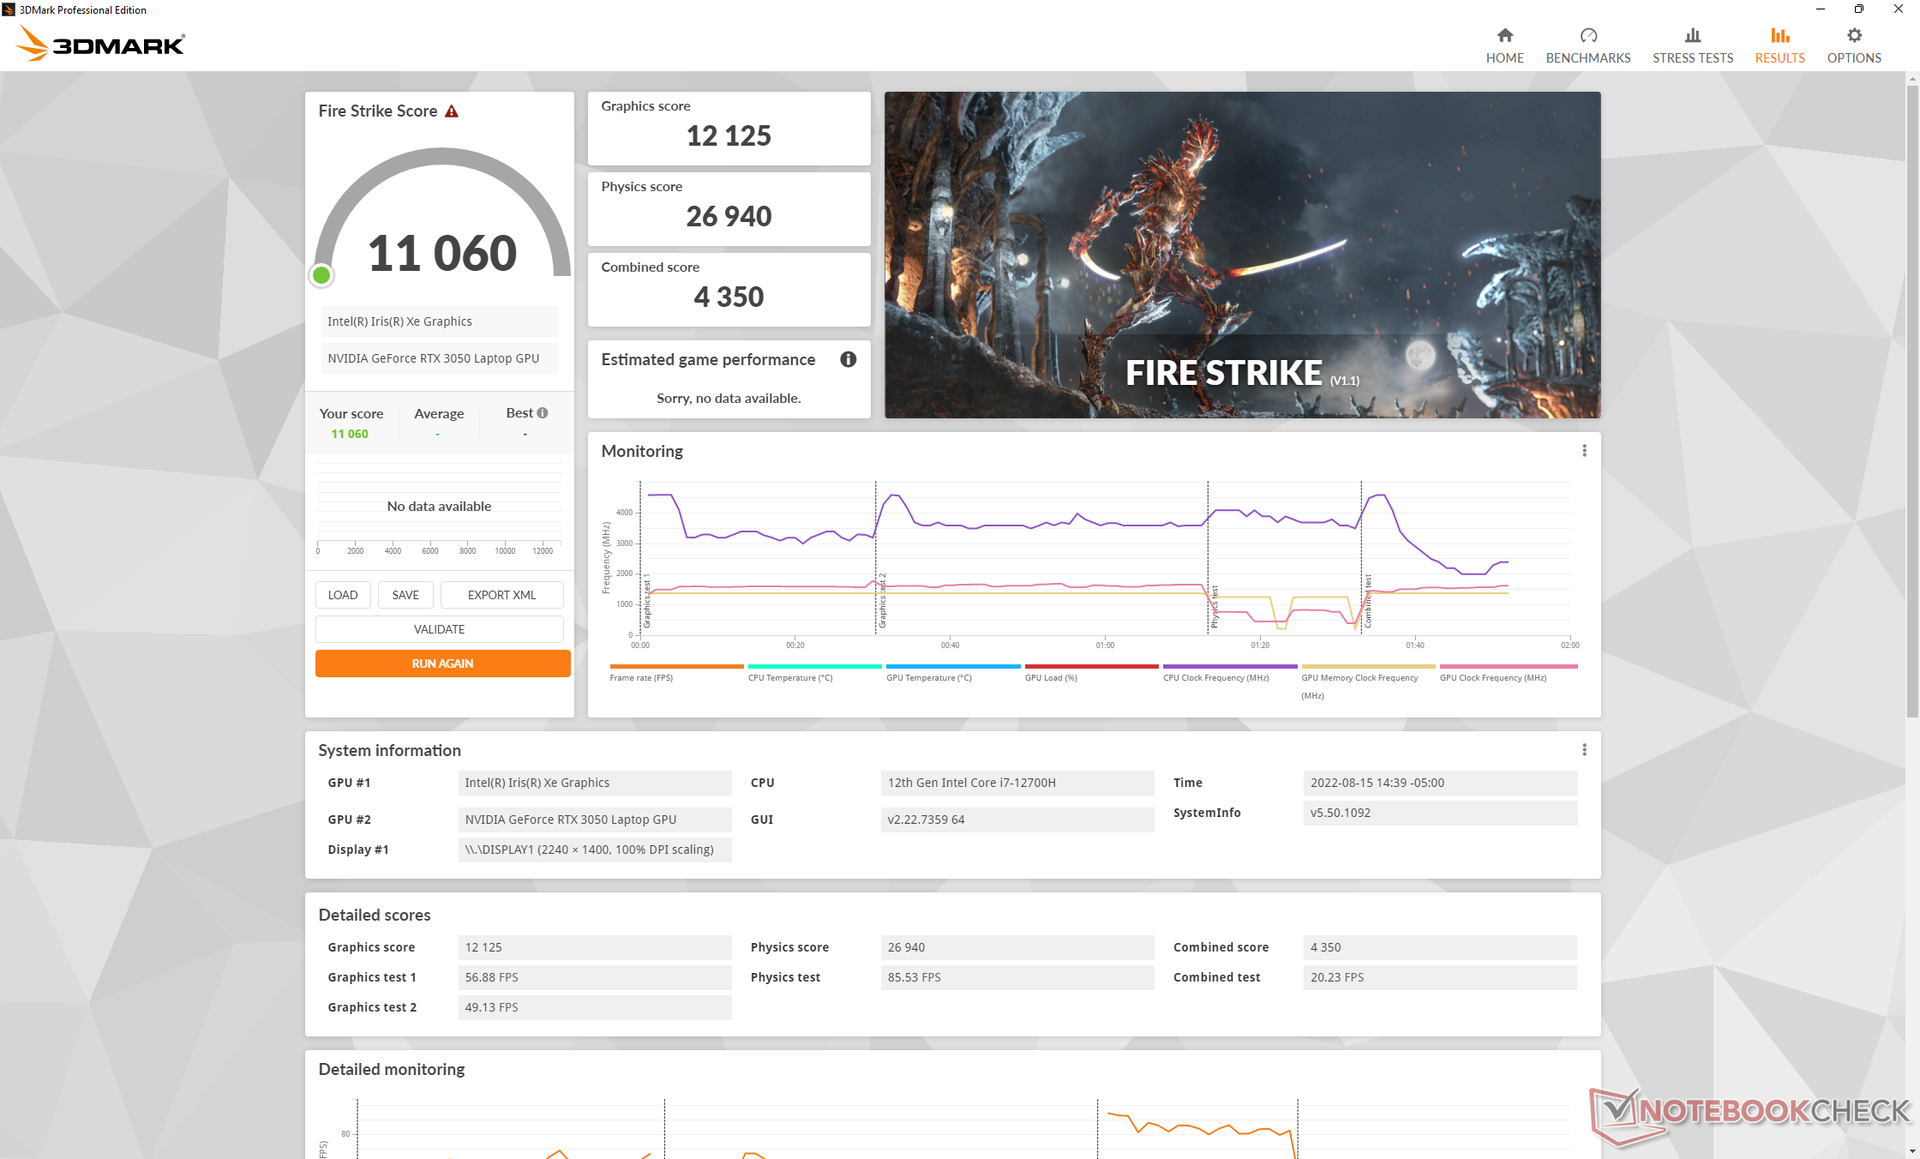Open the Monitoring panel three-dot menu

pos(1584,451)
